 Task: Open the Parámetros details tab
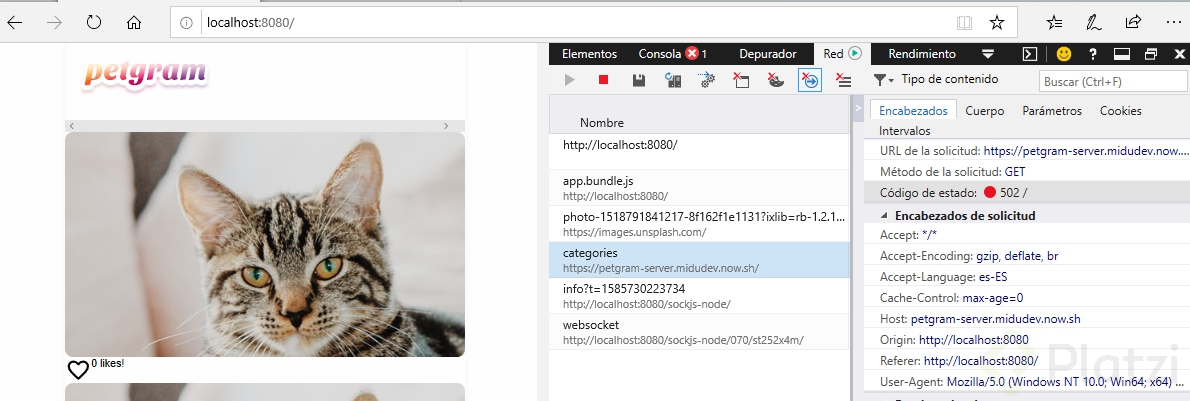[x=1052, y=111]
